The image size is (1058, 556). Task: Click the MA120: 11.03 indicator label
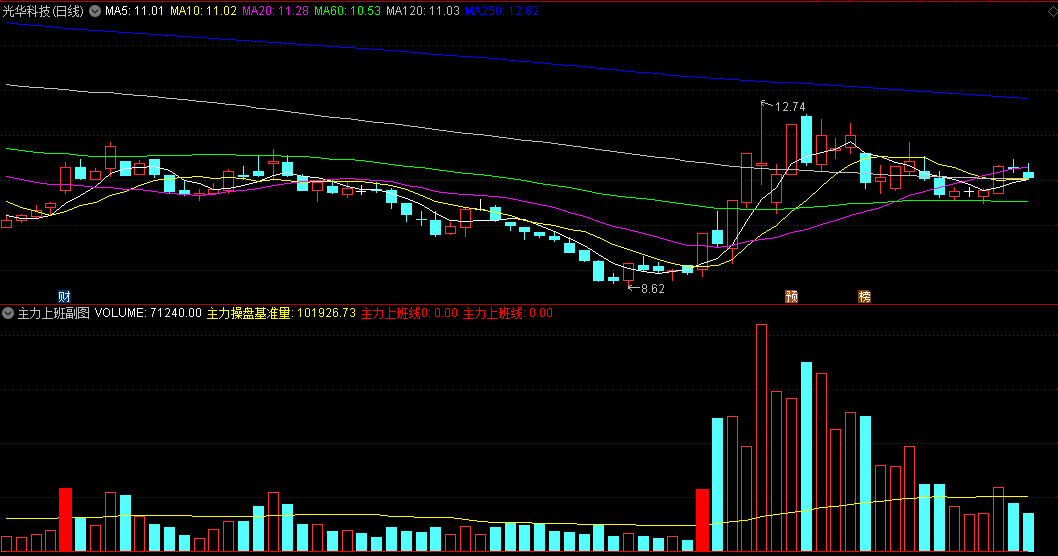pyautogui.click(x=423, y=11)
